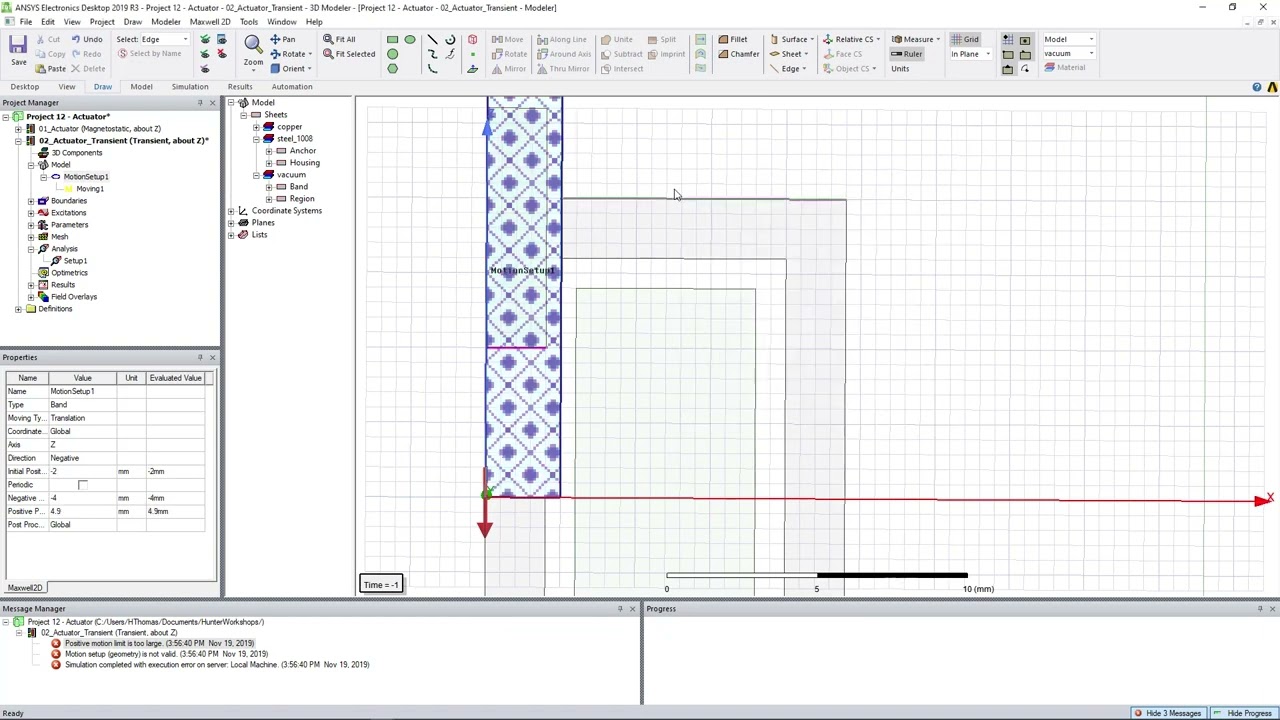Open the Orient dropdown
The height and width of the screenshot is (720, 1280).
[x=309, y=69]
